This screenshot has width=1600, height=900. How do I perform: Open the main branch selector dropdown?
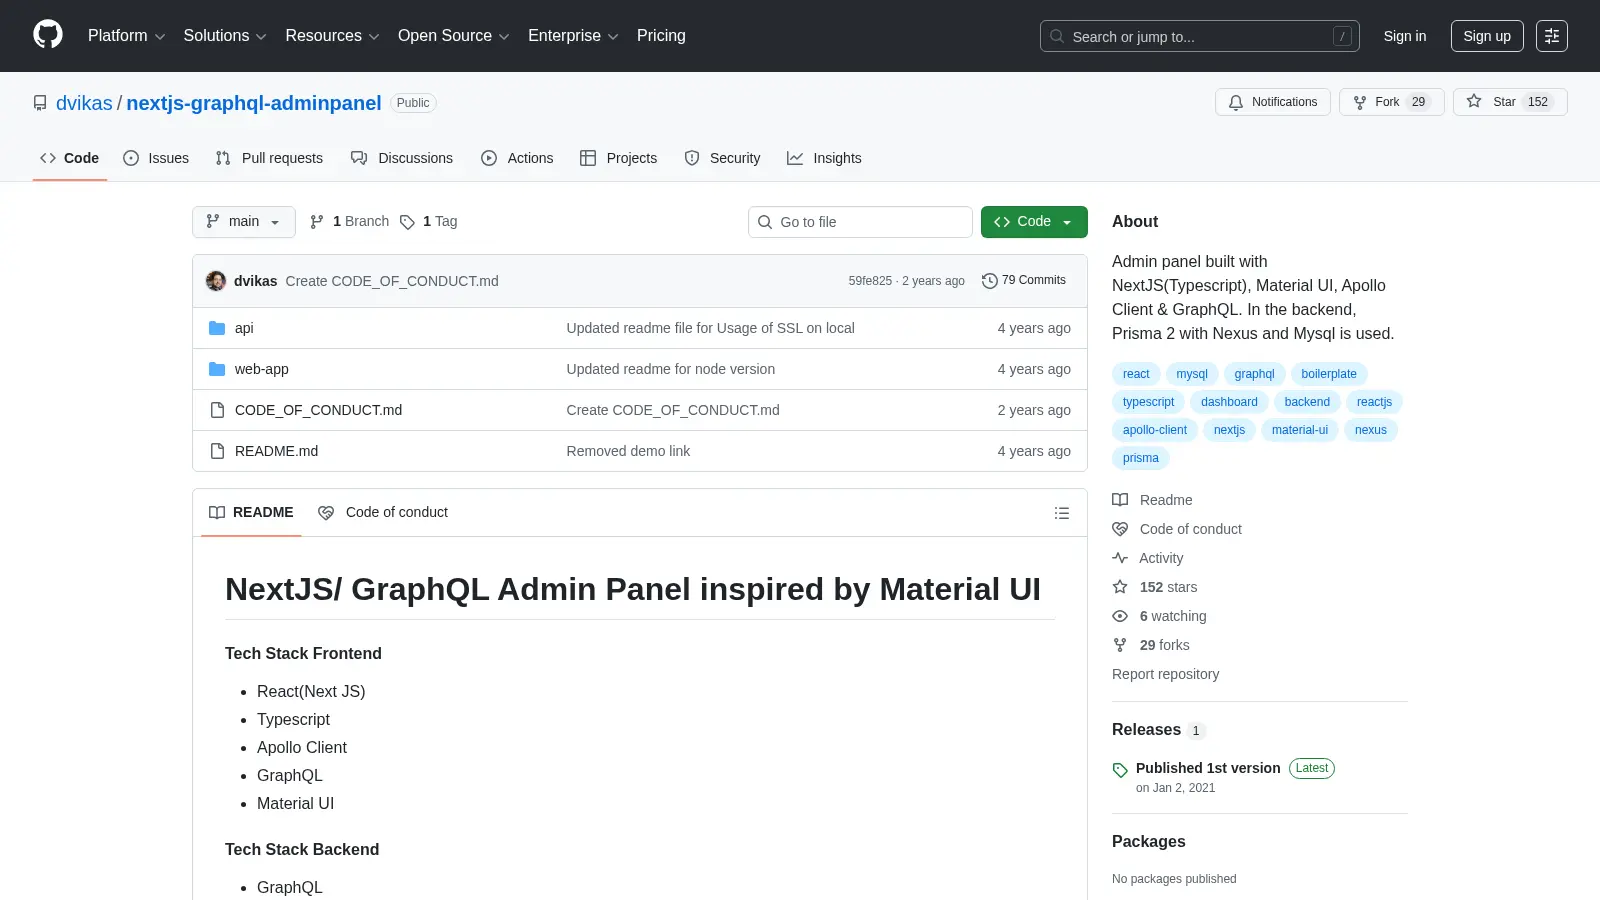244,222
